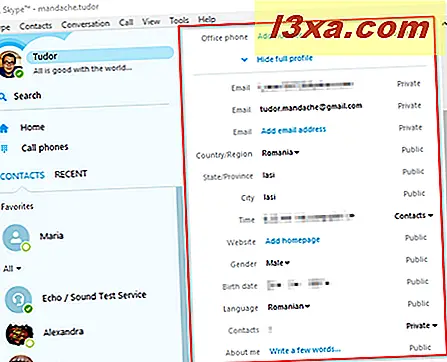The width and height of the screenshot is (447, 362).
Task: Click the Search magnifier icon
Action: (3, 97)
